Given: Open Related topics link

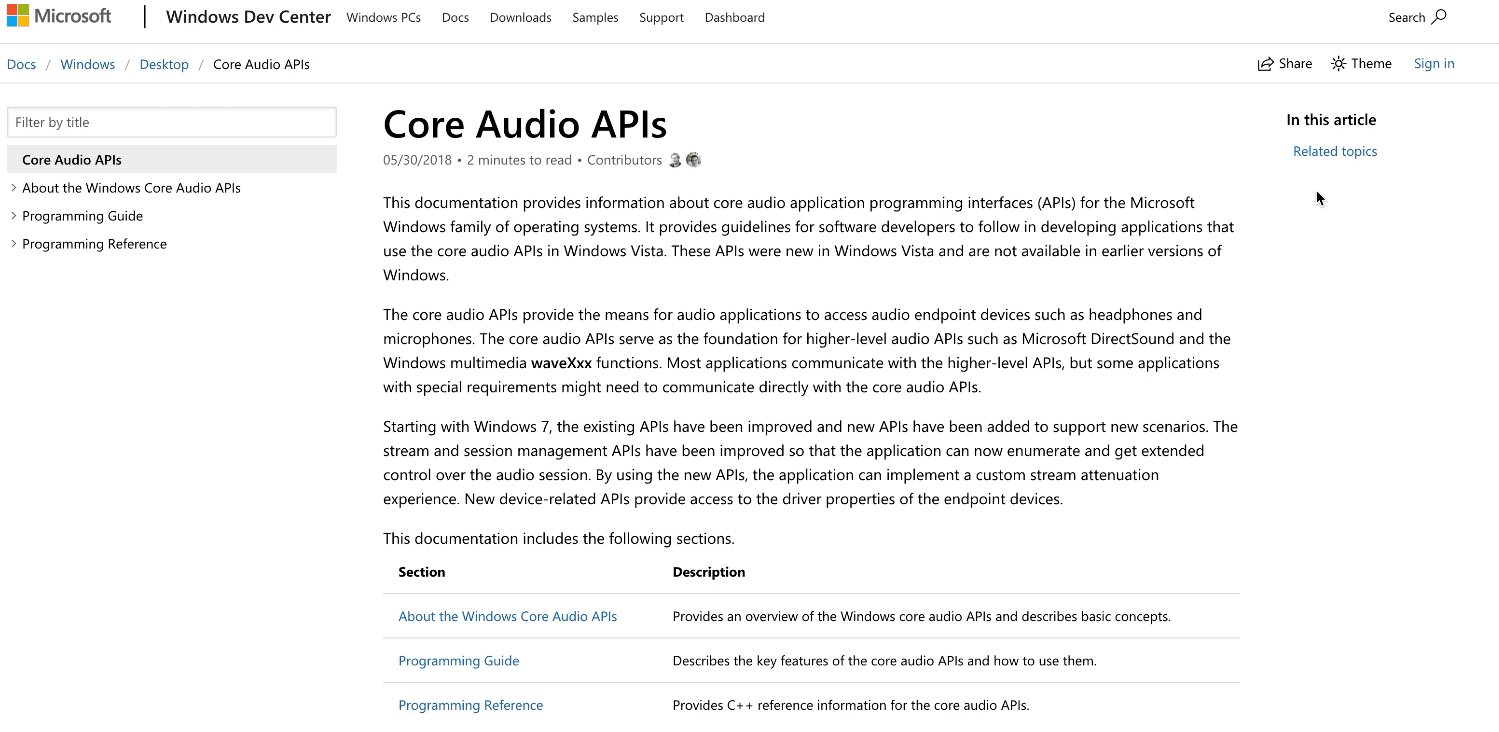Looking at the screenshot, I should point(1334,150).
